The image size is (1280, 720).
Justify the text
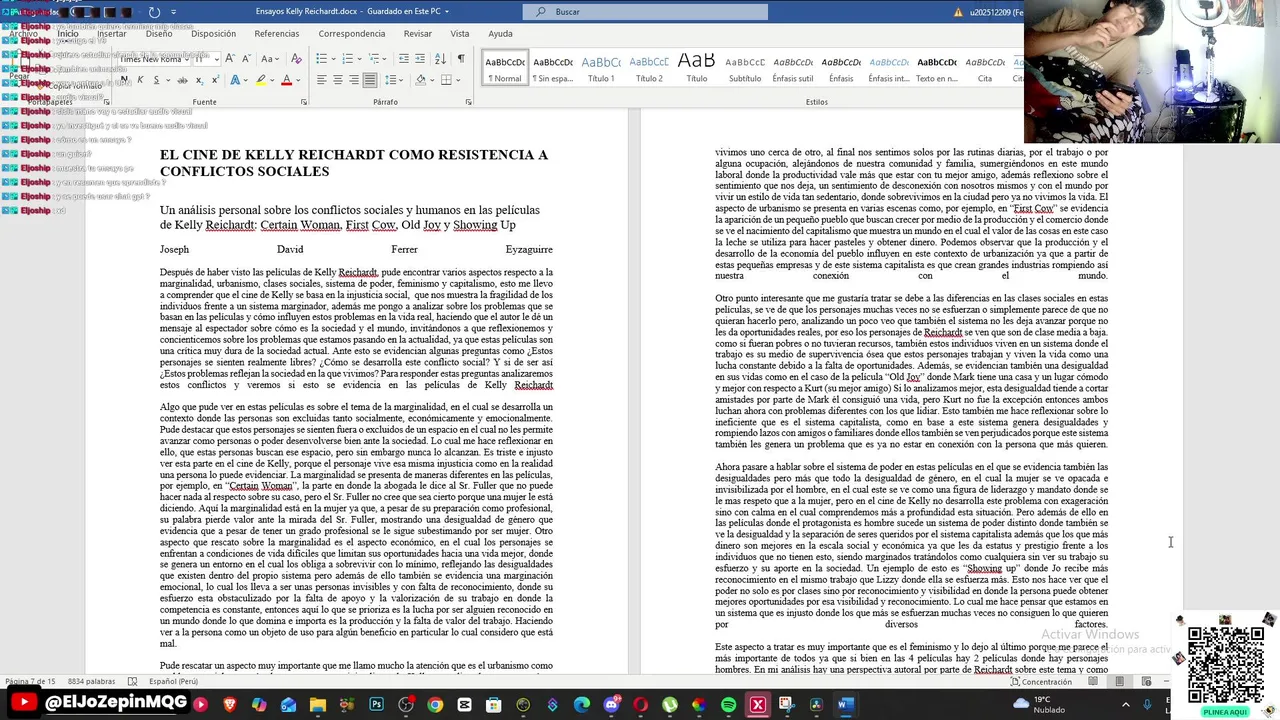(370, 80)
